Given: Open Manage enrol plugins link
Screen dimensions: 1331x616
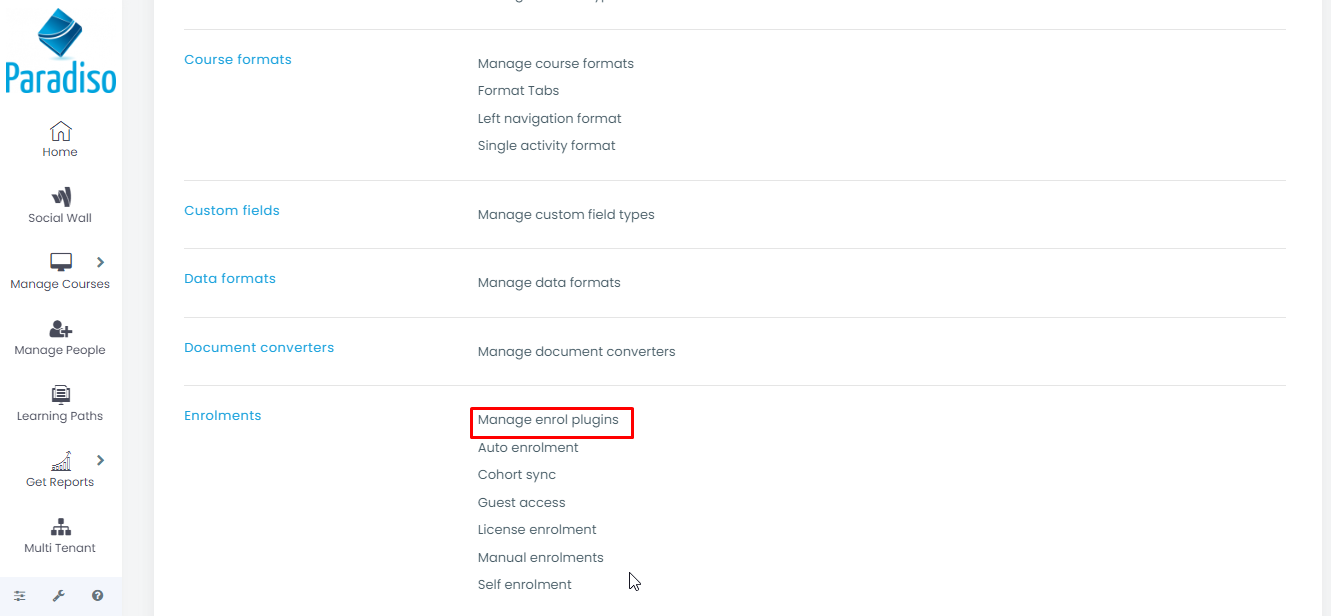Looking at the screenshot, I should 548,420.
